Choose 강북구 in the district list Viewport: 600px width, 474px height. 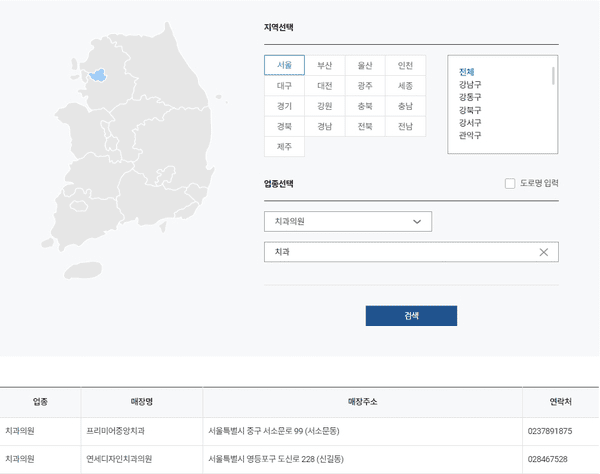(x=470, y=110)
